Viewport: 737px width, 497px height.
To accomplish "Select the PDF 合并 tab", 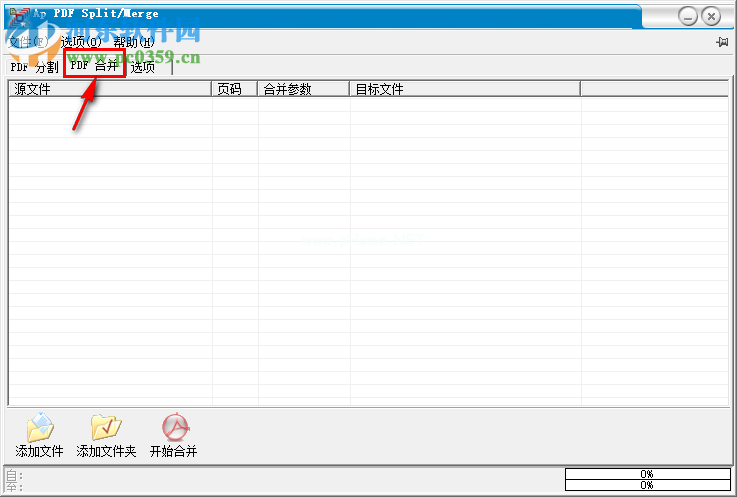I will 94,65.
